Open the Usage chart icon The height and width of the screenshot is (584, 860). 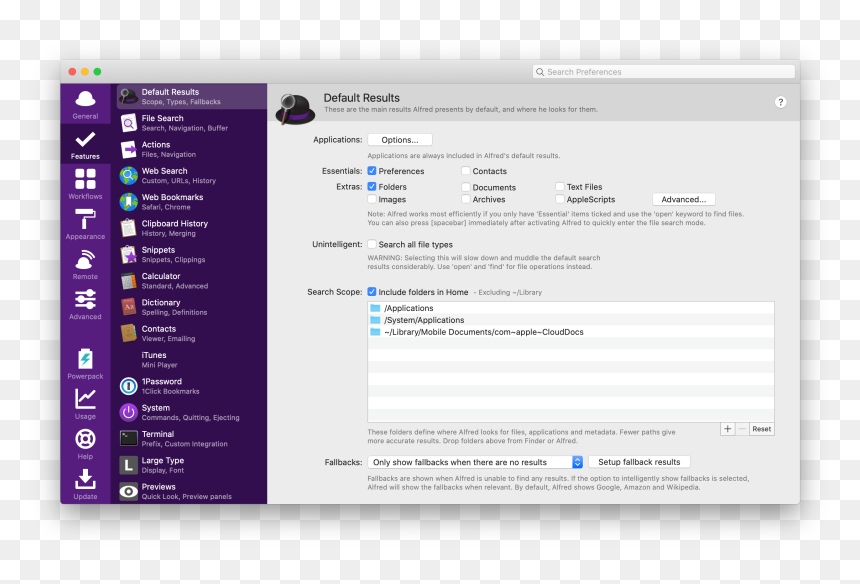[85, 399]
